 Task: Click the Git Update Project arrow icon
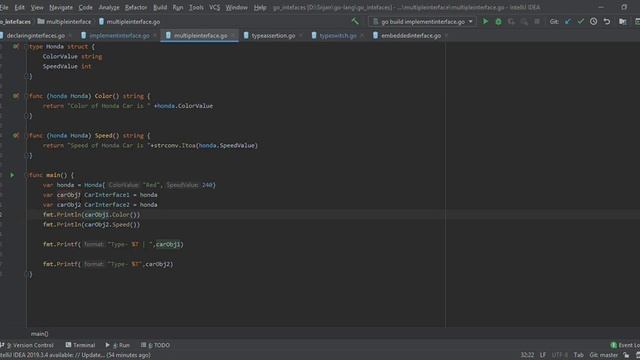click(568, 21)
